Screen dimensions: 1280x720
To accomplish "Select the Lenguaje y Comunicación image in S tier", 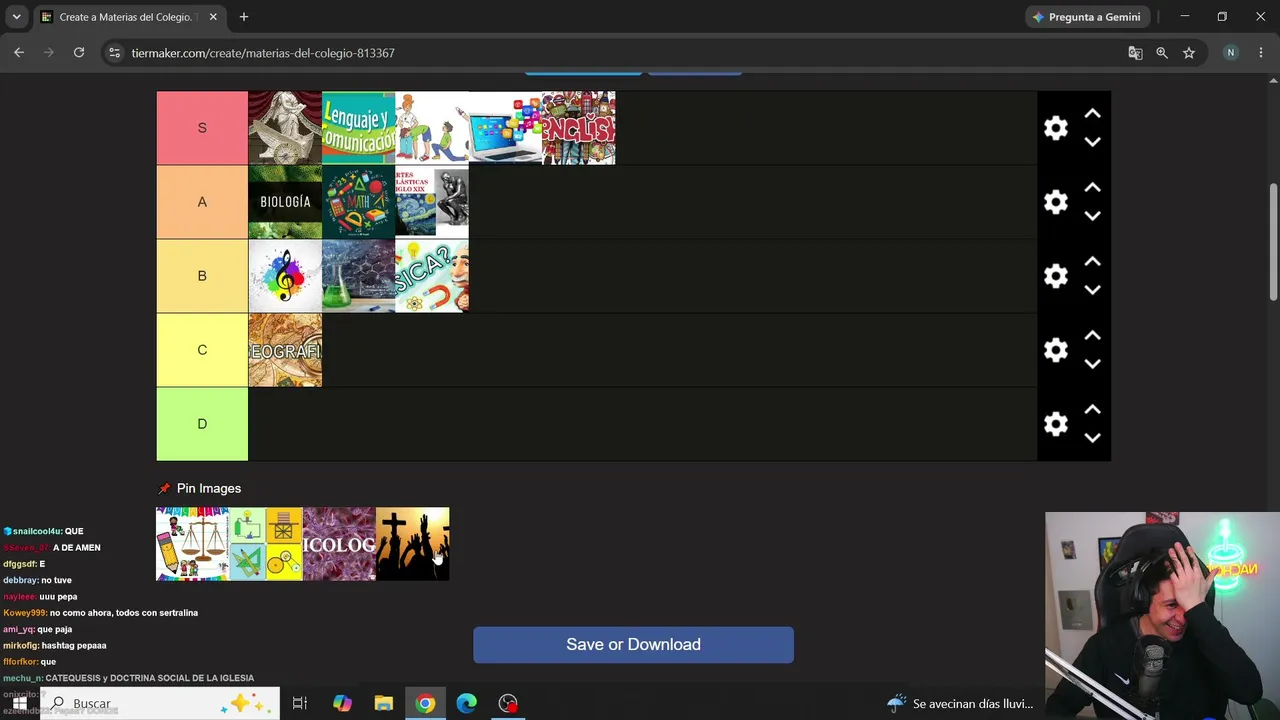I will point(358,128).
